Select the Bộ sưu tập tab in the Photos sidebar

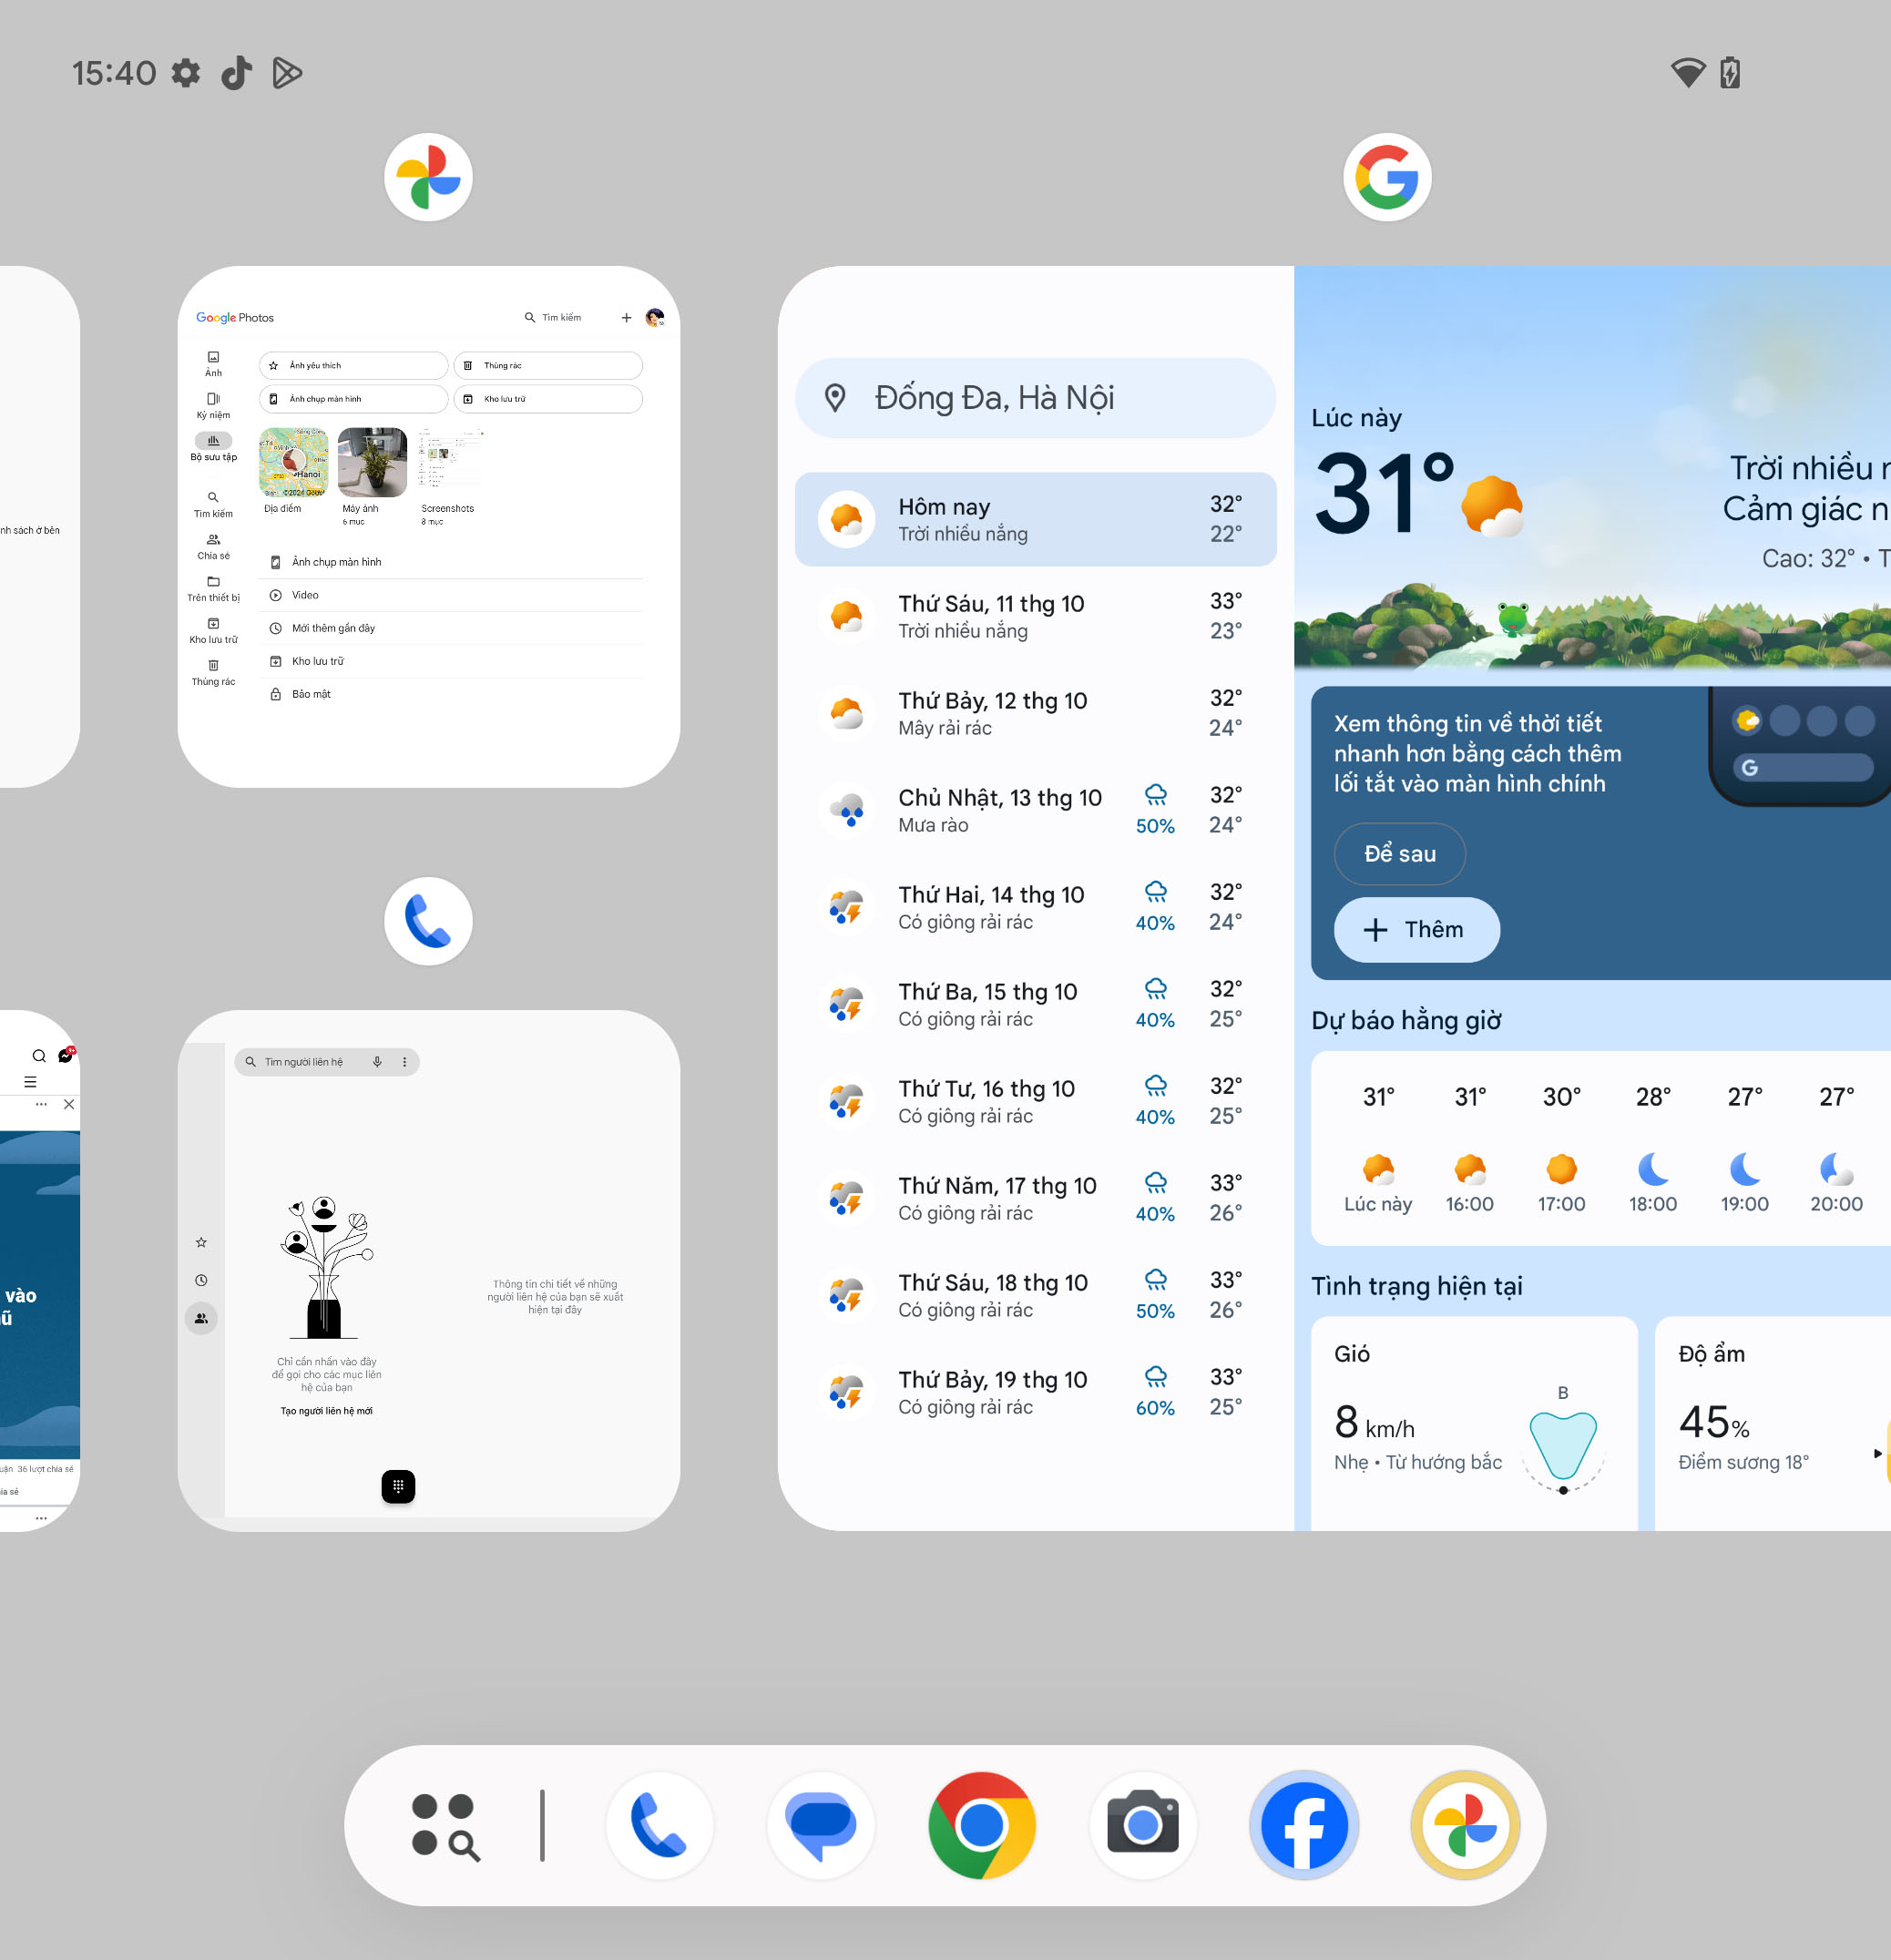coord(213,447)
